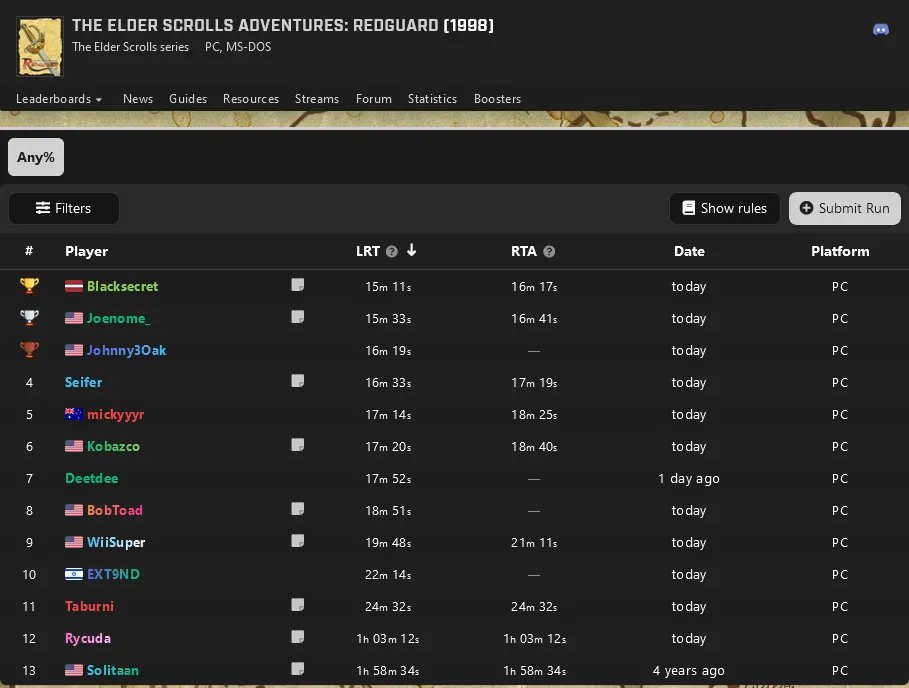Open the Filters panel
The height and width of the screenshot is (688, 909).
[x=64, y=208]
